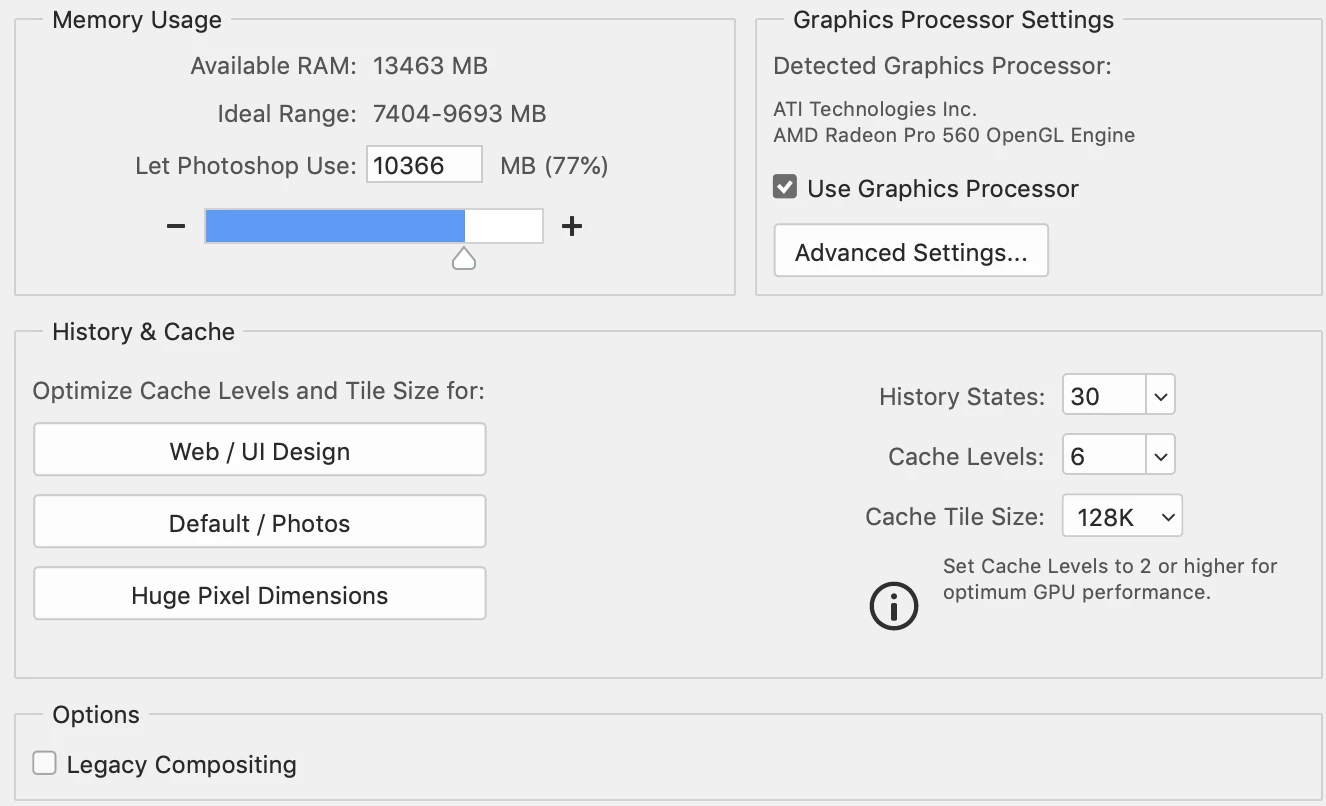Click the blue filled part of memory slider
1326x806 pixels.
[x=334, y=226]
